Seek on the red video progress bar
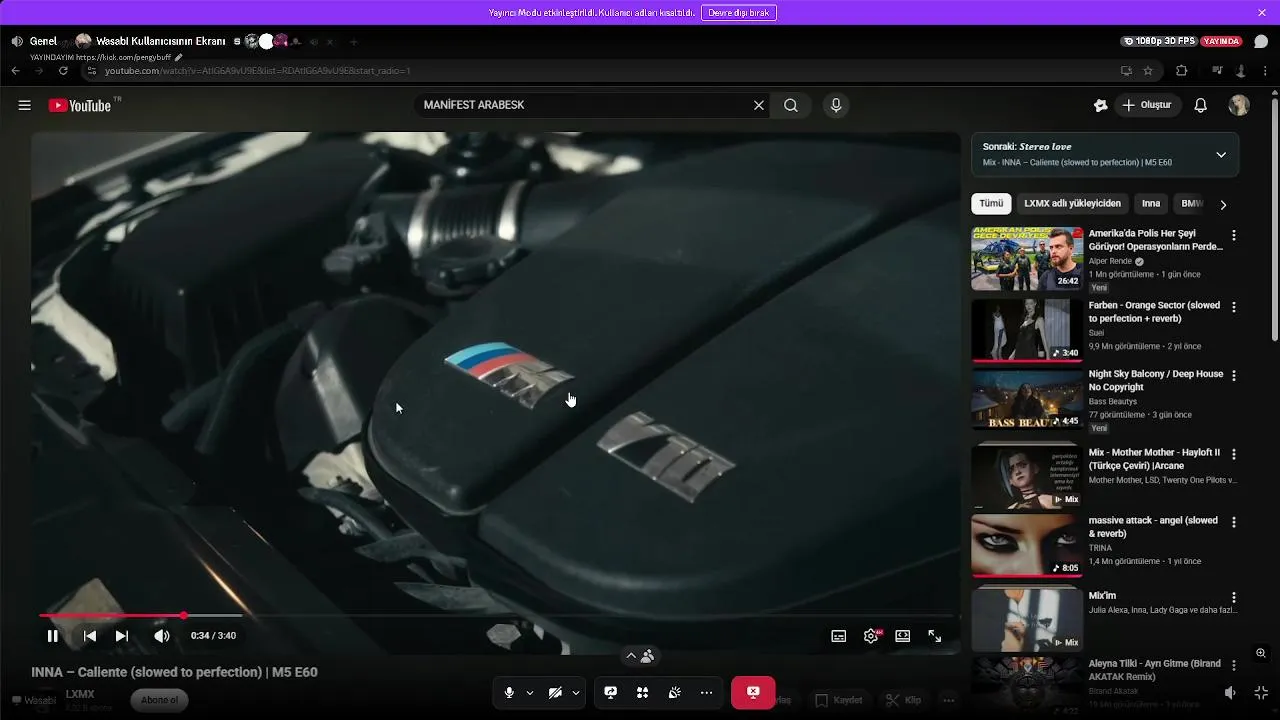The height and width of the screenshot is (720, 1280). (496, 615)
